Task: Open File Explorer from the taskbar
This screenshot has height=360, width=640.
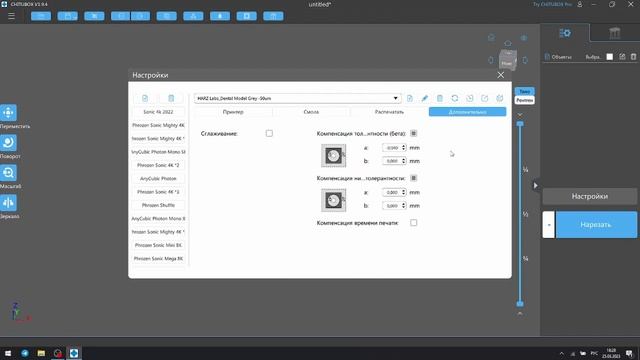Action: (x=41, y=353)
